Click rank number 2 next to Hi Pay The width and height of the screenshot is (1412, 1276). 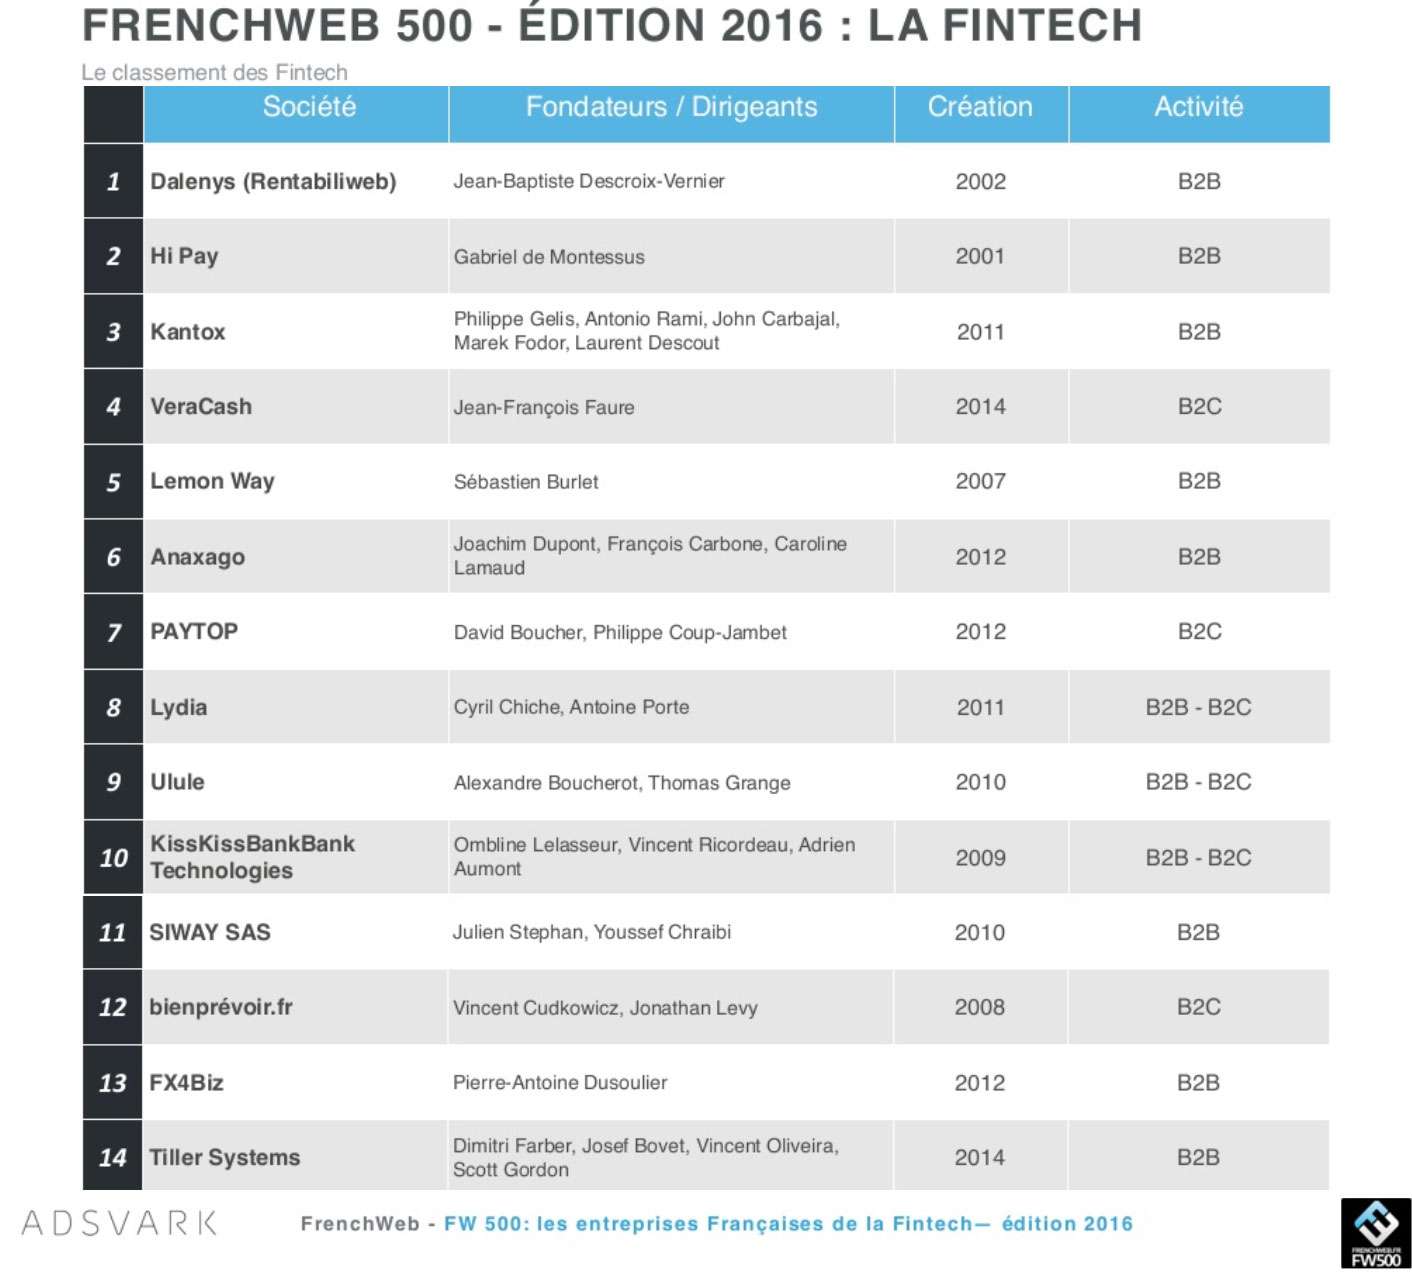[x=113, y=257]
